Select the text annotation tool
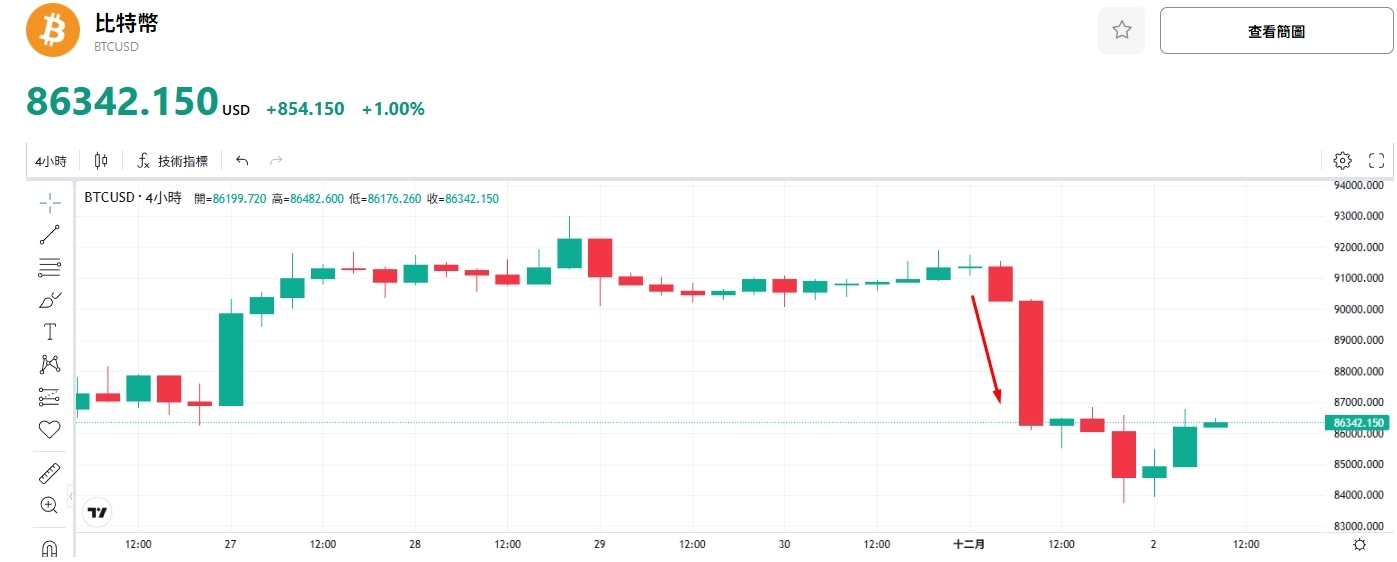 (x=49, y=332)
